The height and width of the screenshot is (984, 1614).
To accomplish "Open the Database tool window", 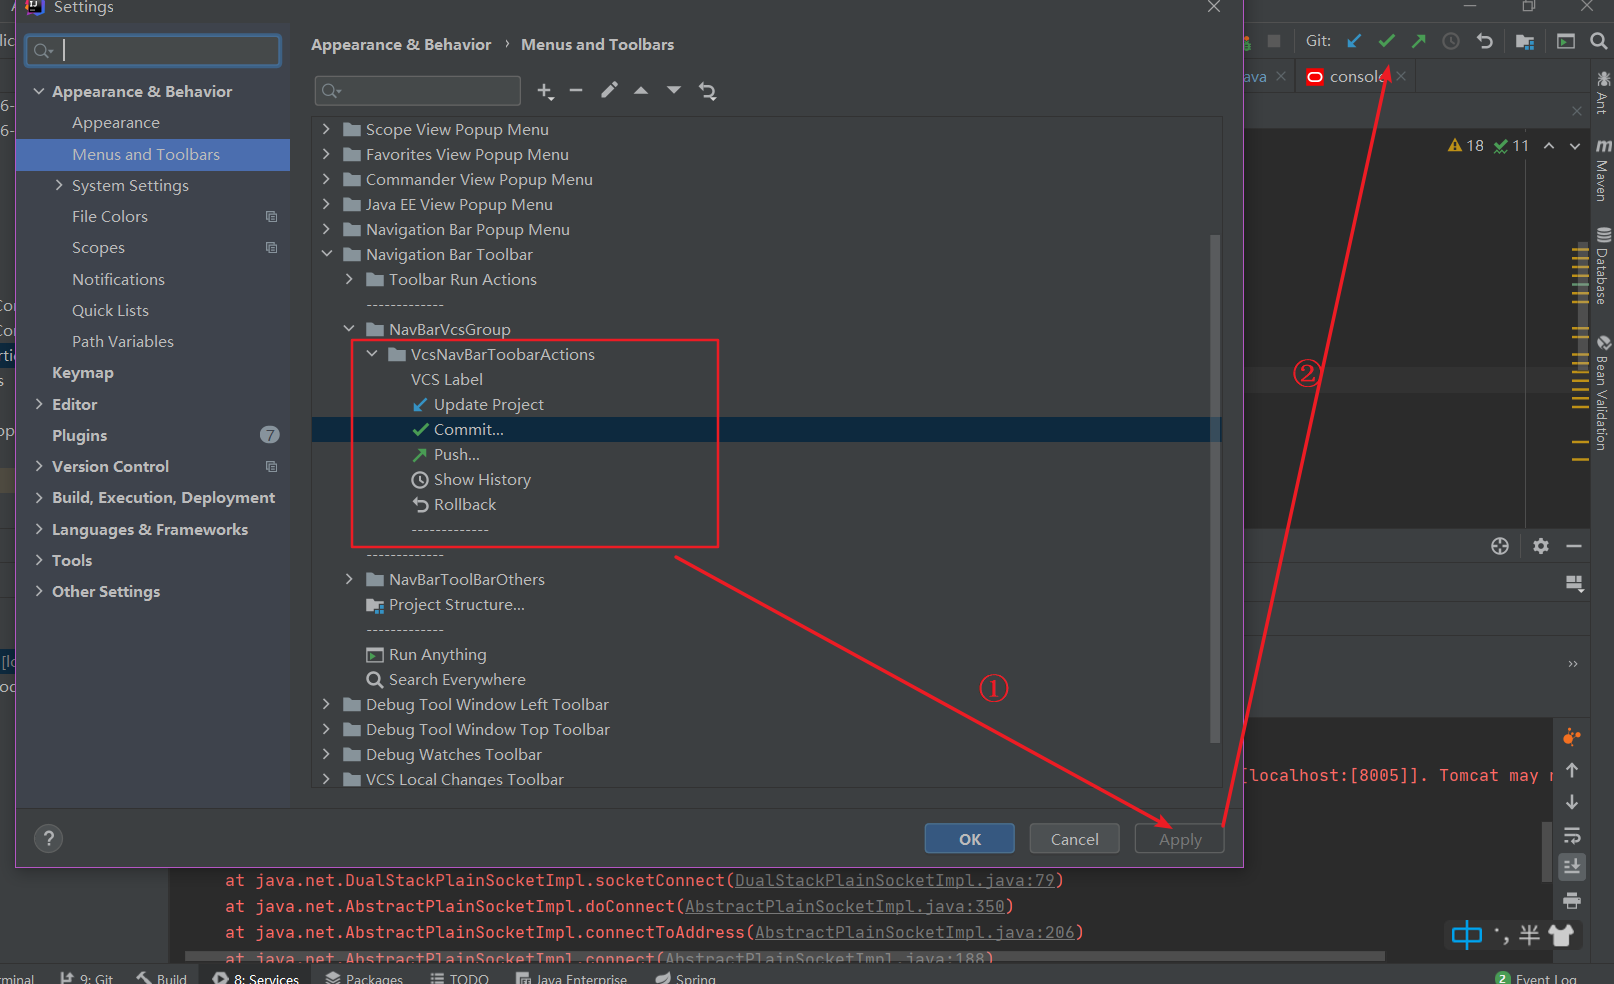I will point(1603,266).
